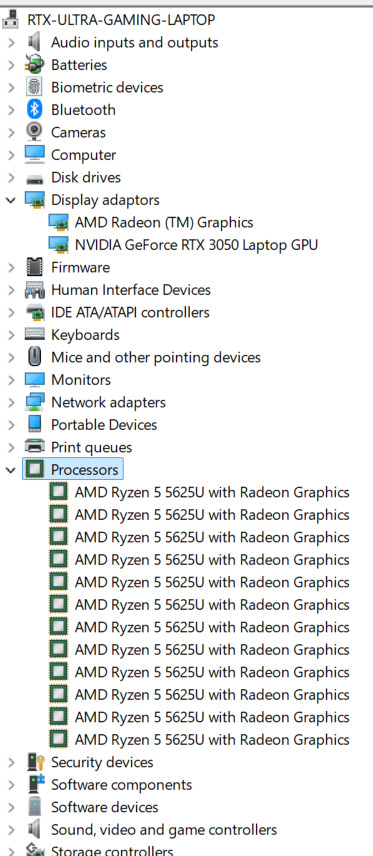Expand the Disk drives category

coord(10,177)
